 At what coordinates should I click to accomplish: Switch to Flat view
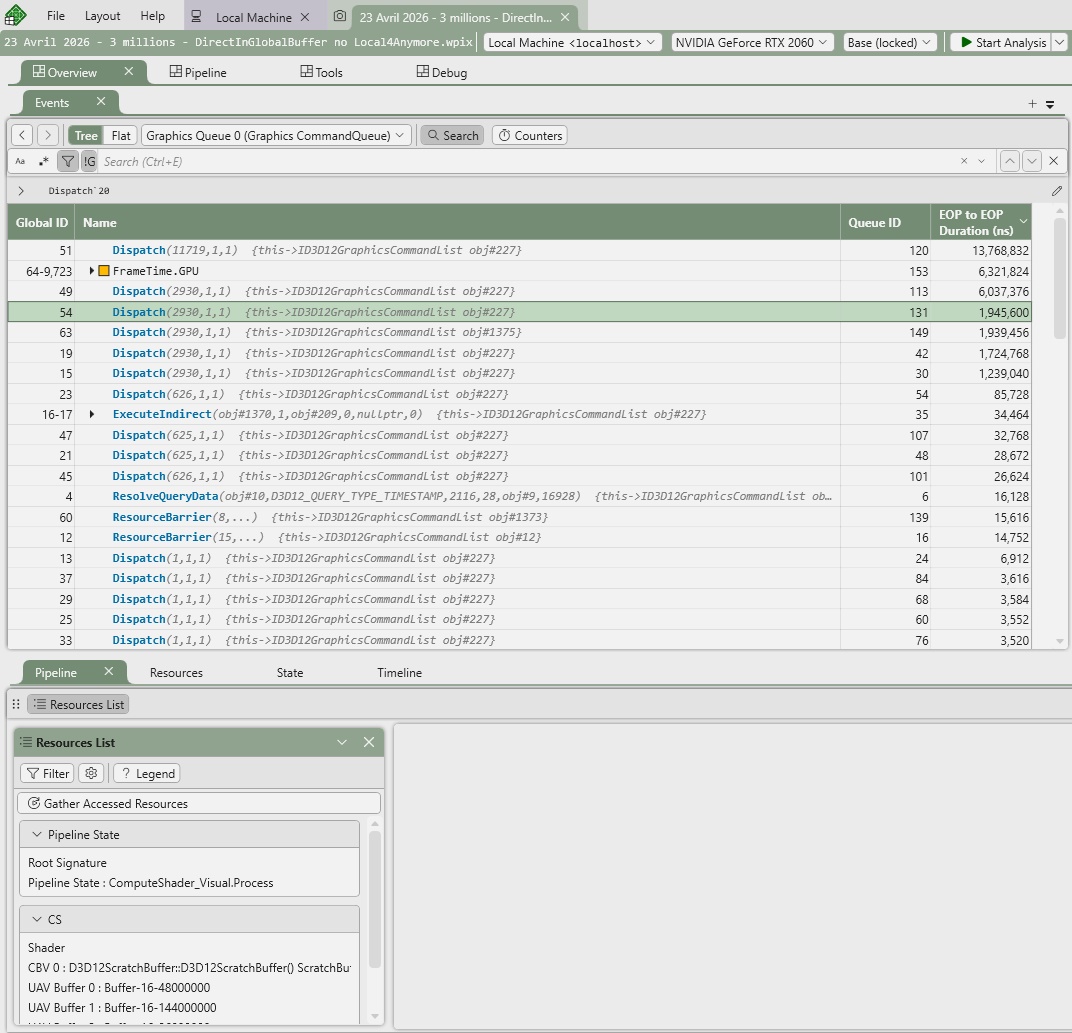point(121,135)
